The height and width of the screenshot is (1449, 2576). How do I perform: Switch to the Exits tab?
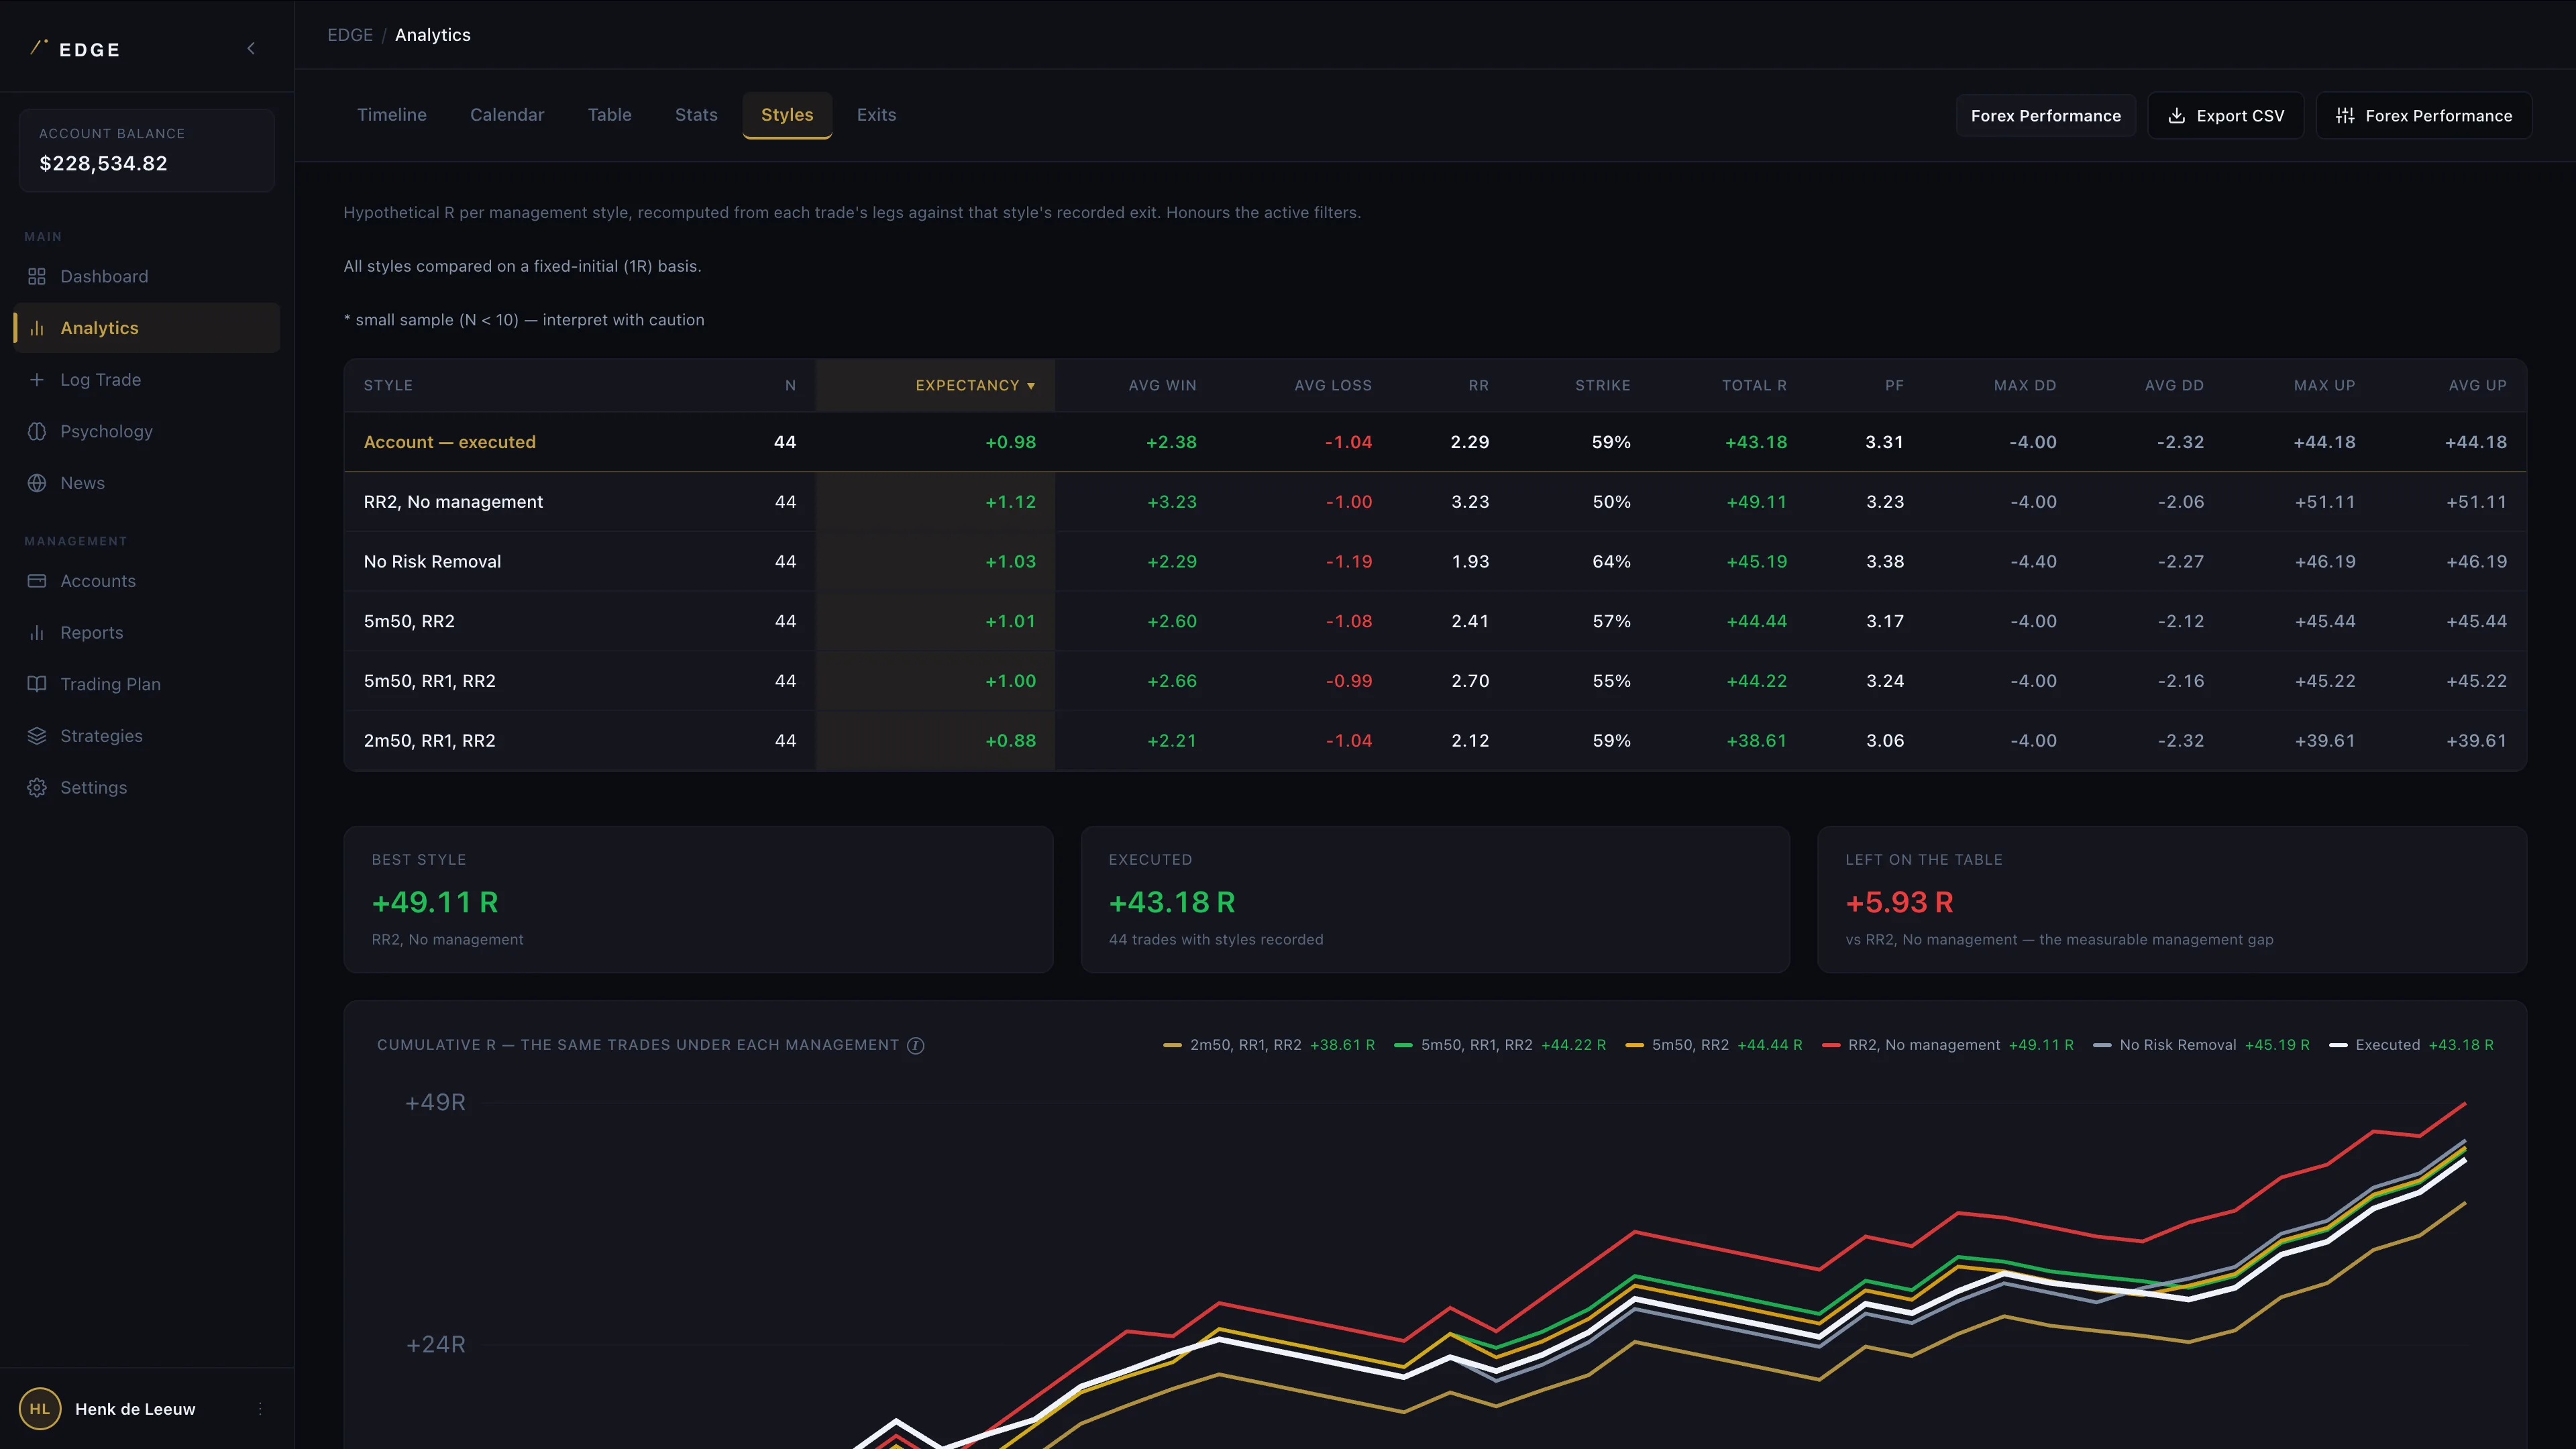pos(876,115)
